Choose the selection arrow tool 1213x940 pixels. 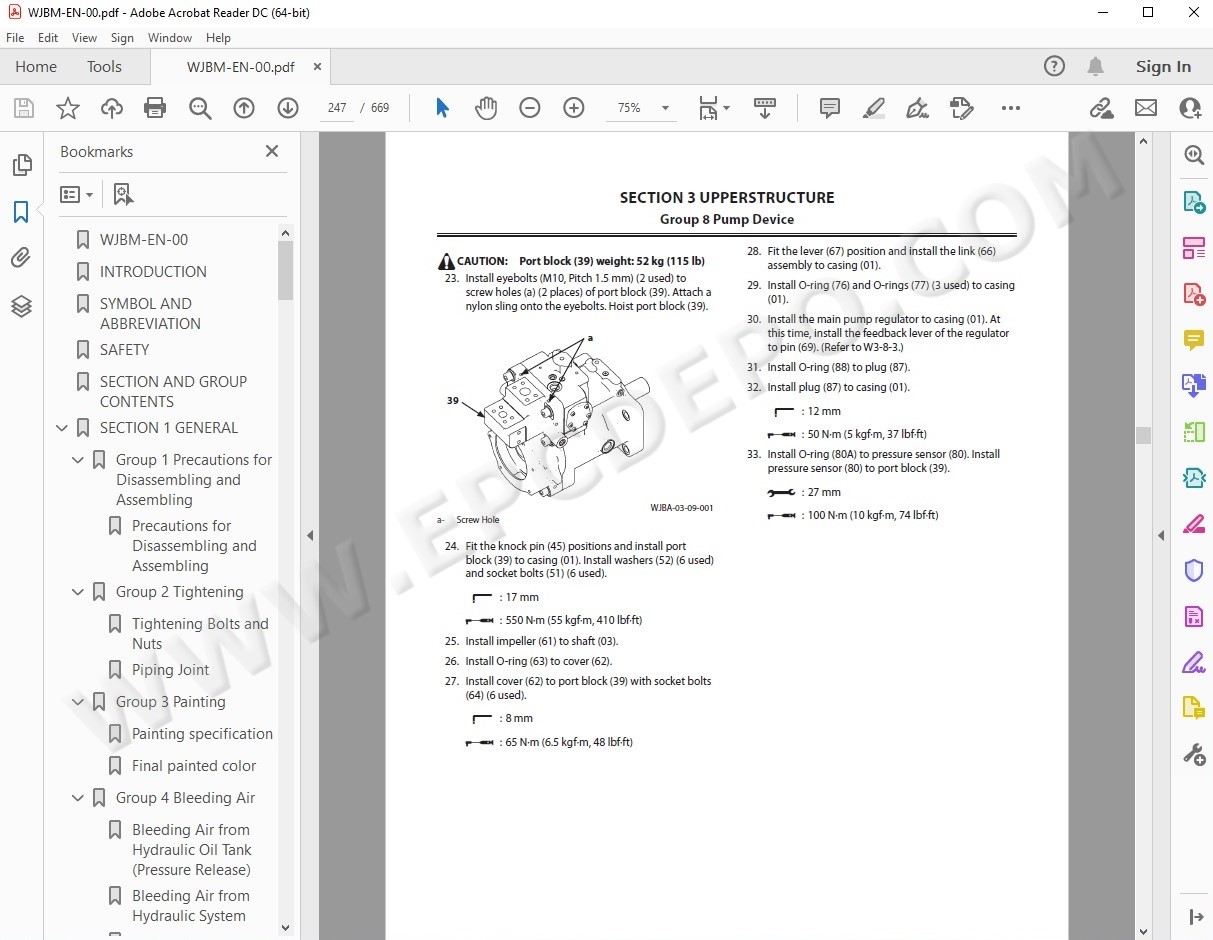tap(442, 108)
